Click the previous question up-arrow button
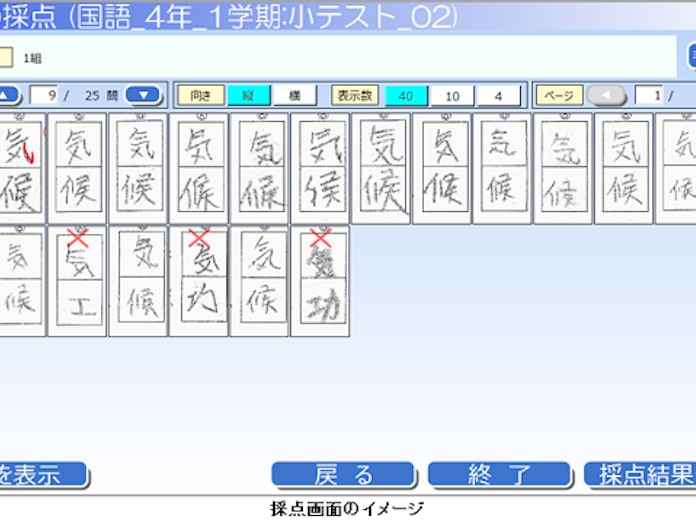 point(7,96)
